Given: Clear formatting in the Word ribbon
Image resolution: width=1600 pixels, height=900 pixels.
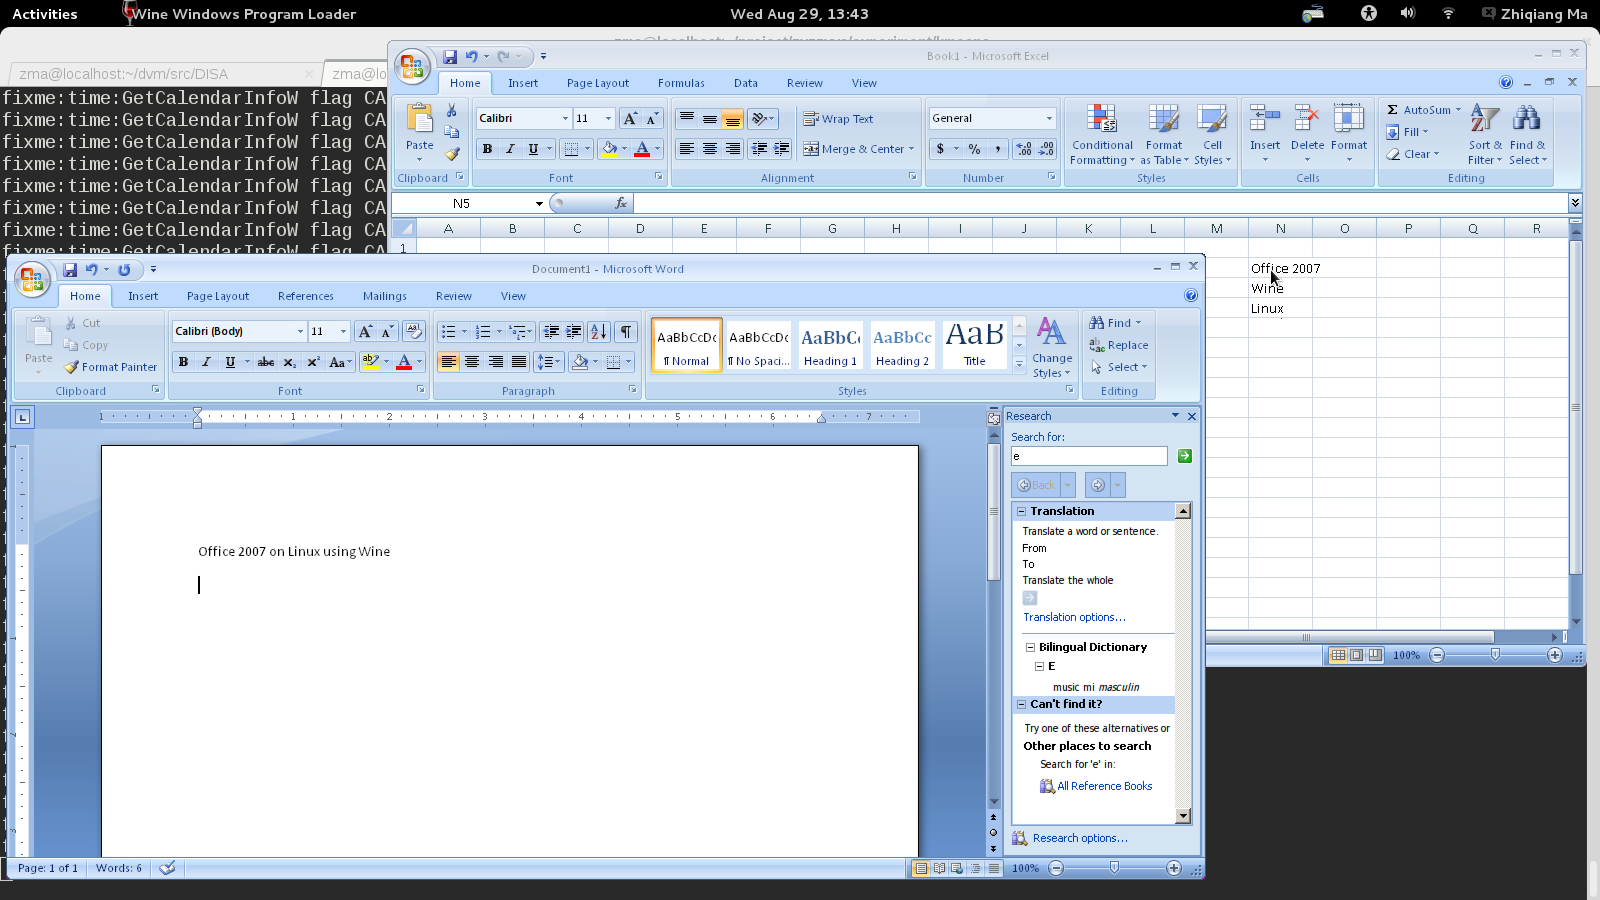Looking at the screenshot, I should click(414, 331).
